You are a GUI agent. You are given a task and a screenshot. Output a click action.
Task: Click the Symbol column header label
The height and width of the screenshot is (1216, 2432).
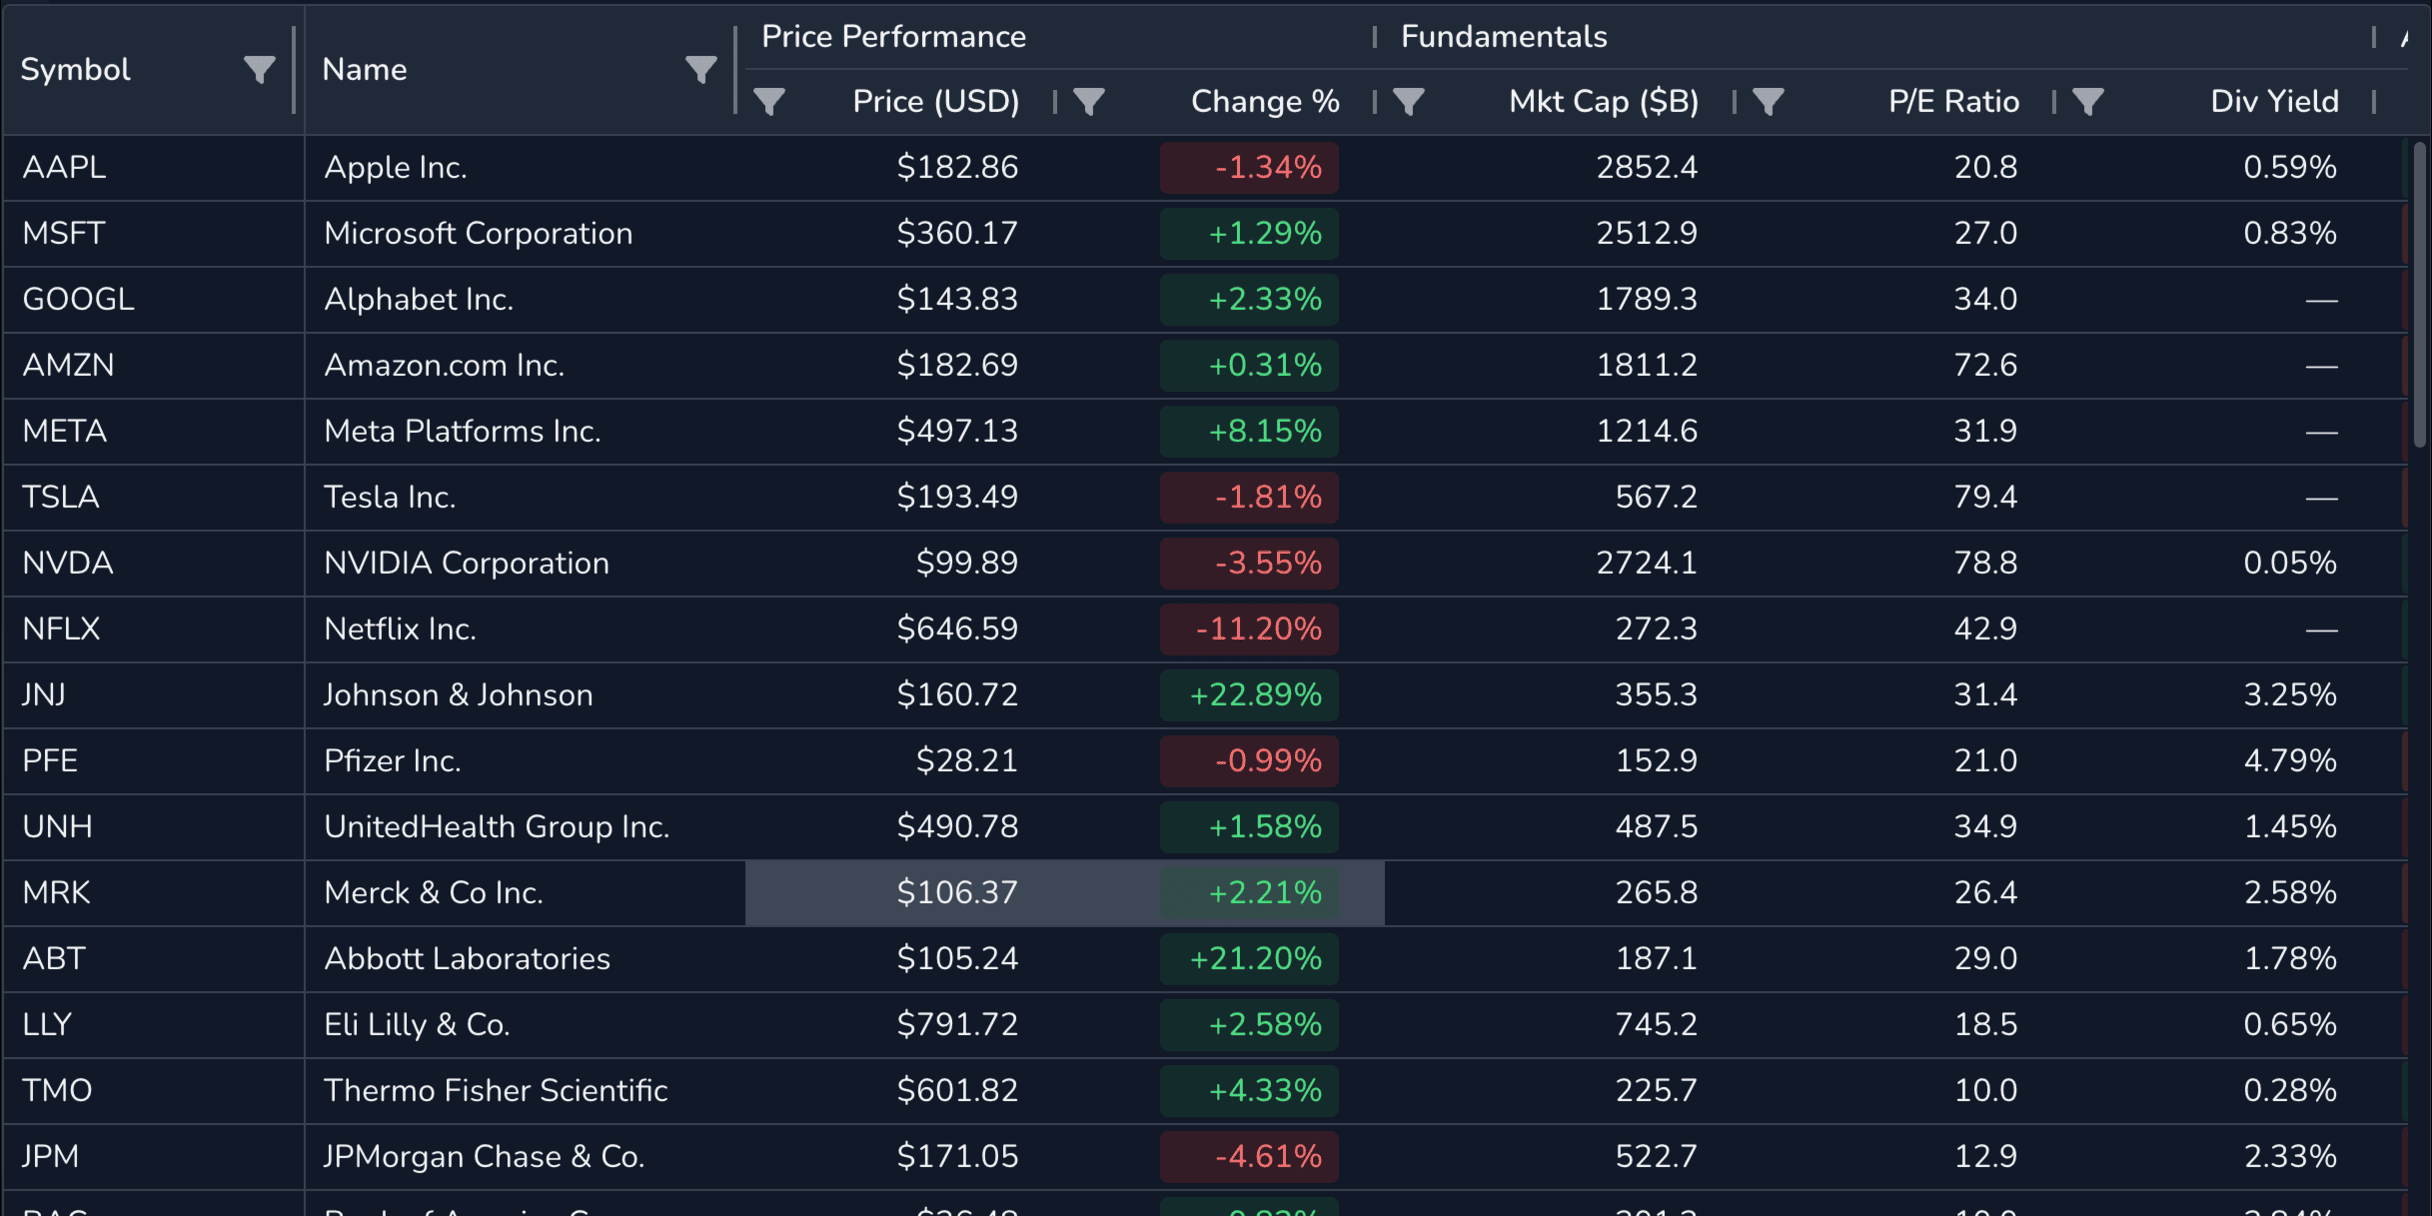coord(76,69)
